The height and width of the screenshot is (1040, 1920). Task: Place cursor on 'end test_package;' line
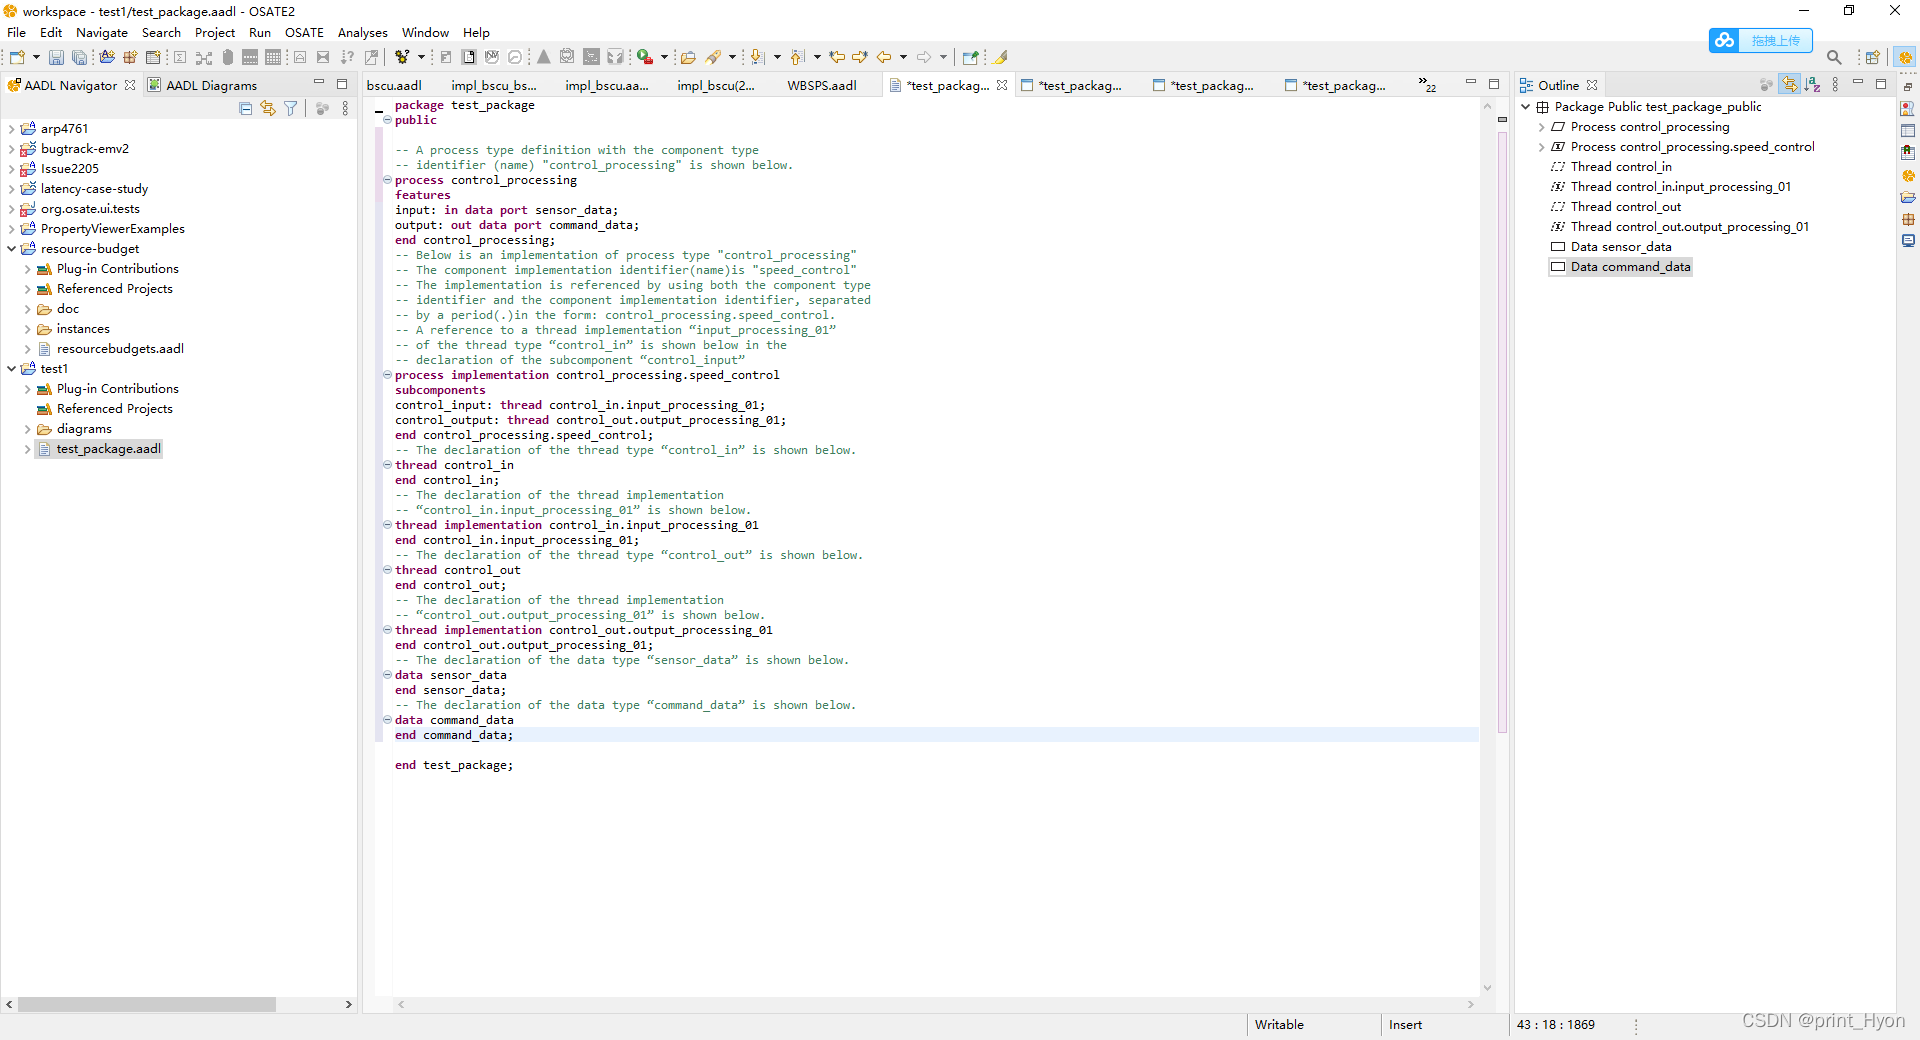coord(454,765)
